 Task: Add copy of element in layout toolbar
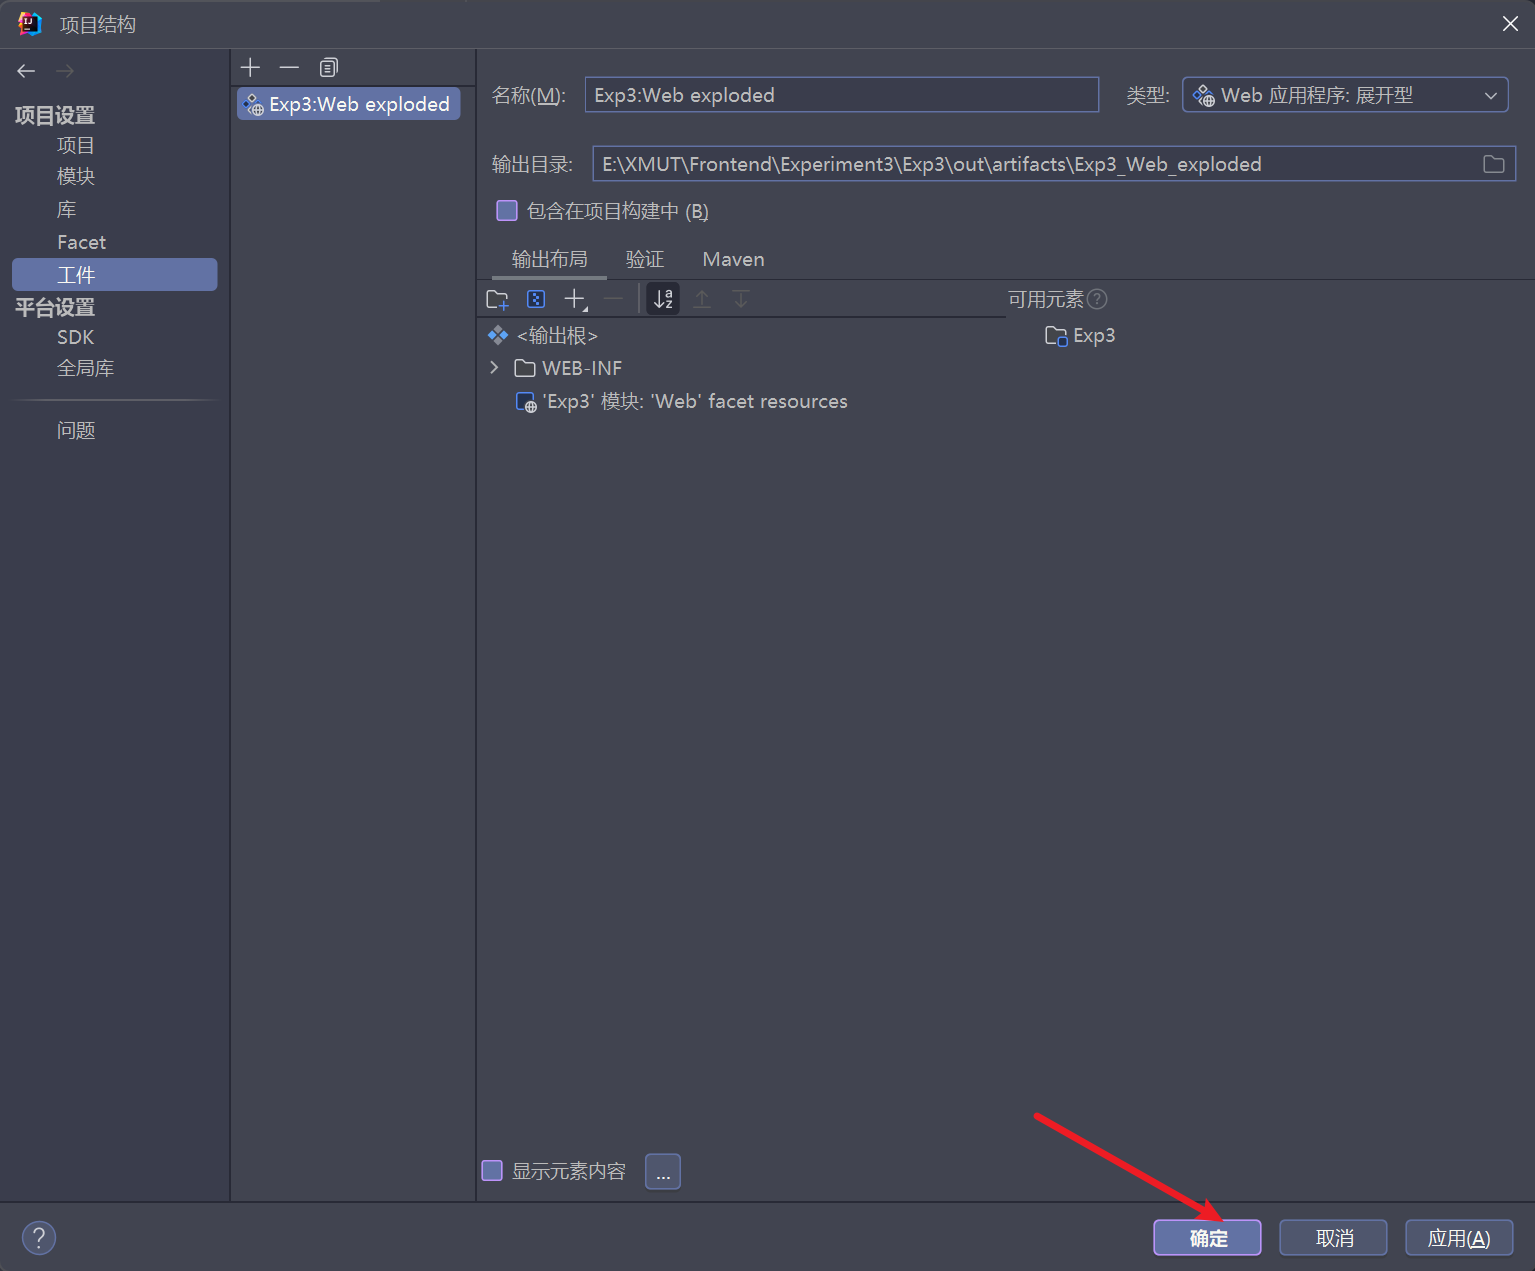575,299
